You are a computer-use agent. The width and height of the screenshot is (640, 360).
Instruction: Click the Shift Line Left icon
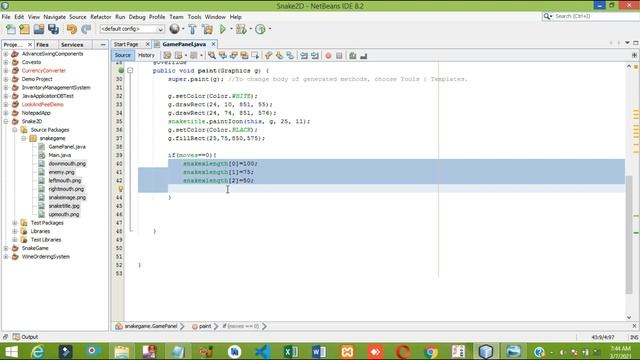304,56
